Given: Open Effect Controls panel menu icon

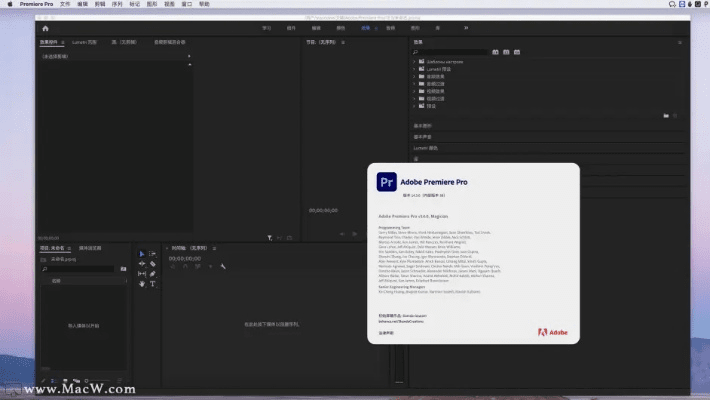Looking at the screenshot, I should click(x=63, y=42).
